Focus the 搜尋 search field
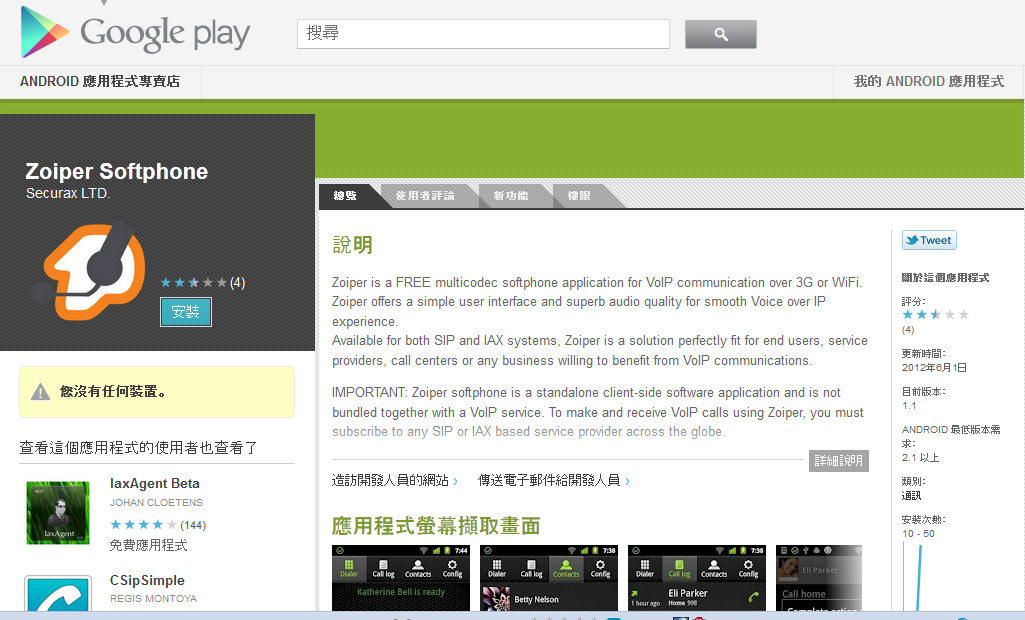The width and height of the screenshot is (1025, 620). pos(483,33)
